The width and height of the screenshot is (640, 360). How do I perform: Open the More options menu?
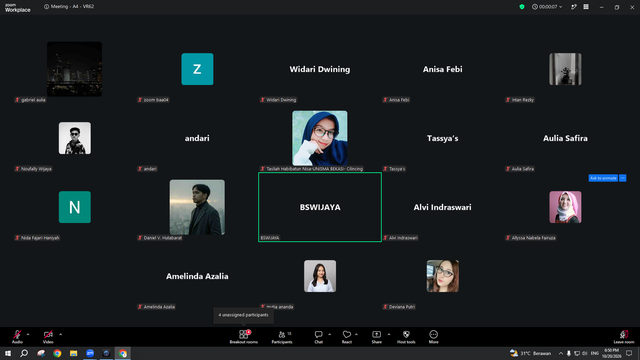click(433, 337)
